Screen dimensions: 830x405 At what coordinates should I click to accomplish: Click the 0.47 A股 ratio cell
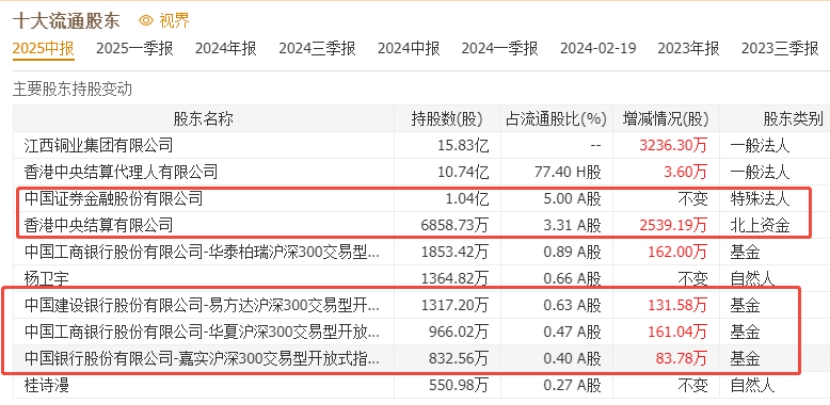pos(572,332)
